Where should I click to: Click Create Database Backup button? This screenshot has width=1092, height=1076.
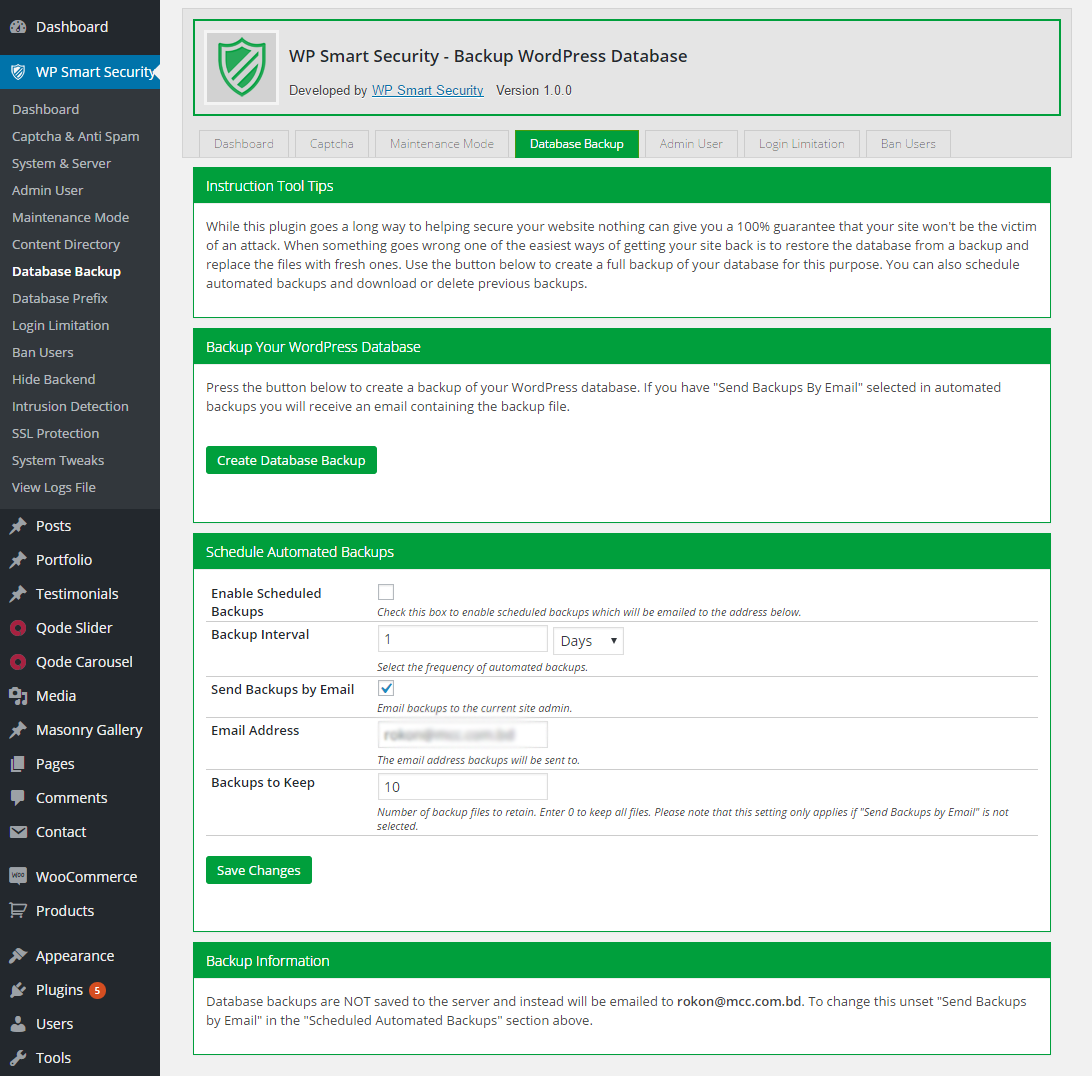[x=291, y=460]
